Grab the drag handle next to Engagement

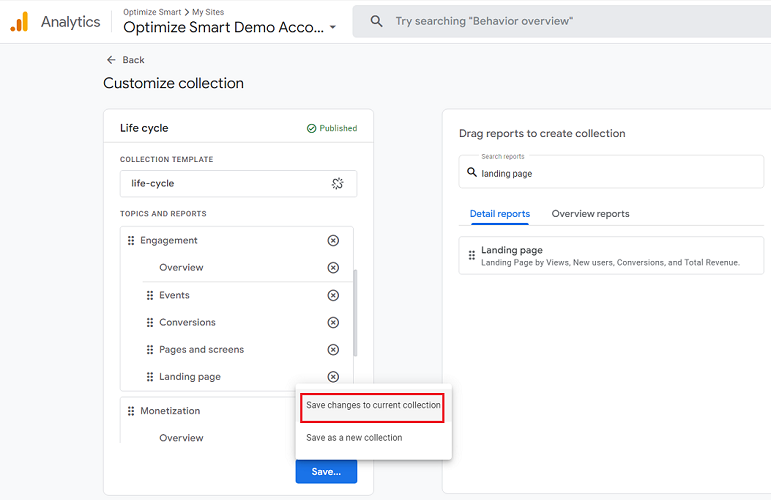(131, 240)
